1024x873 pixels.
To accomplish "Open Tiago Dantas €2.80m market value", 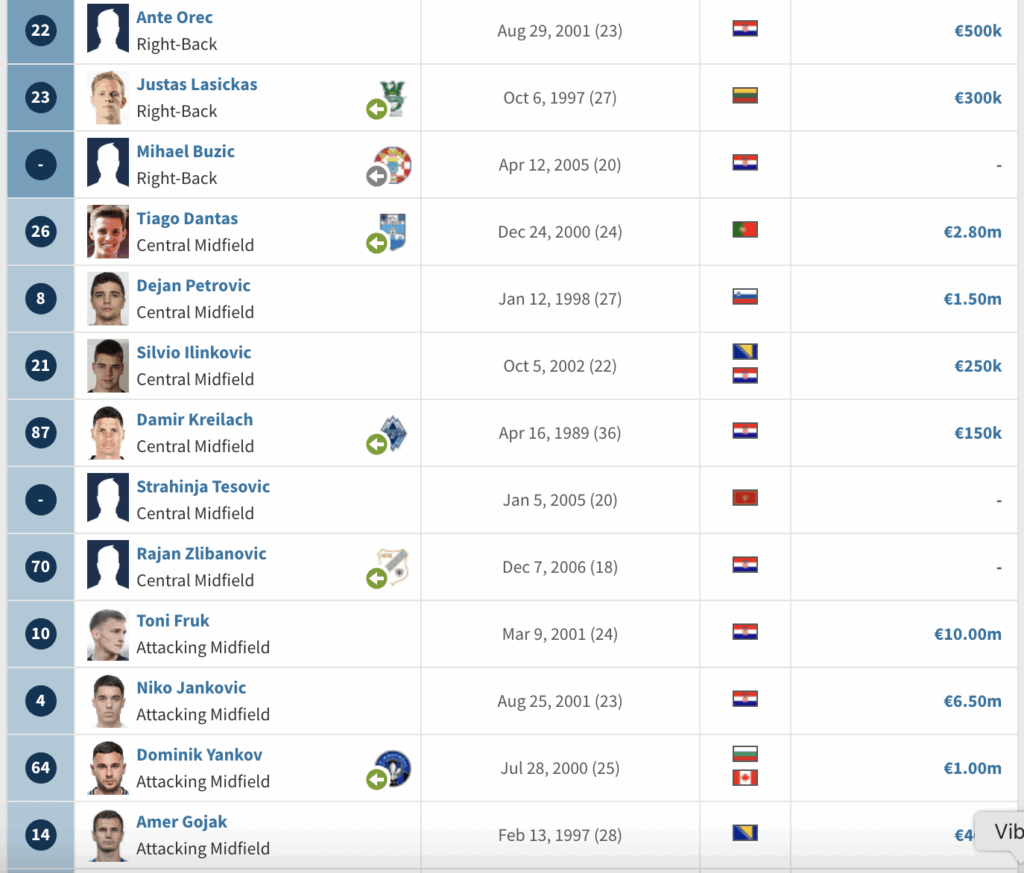I will point(972,232).
